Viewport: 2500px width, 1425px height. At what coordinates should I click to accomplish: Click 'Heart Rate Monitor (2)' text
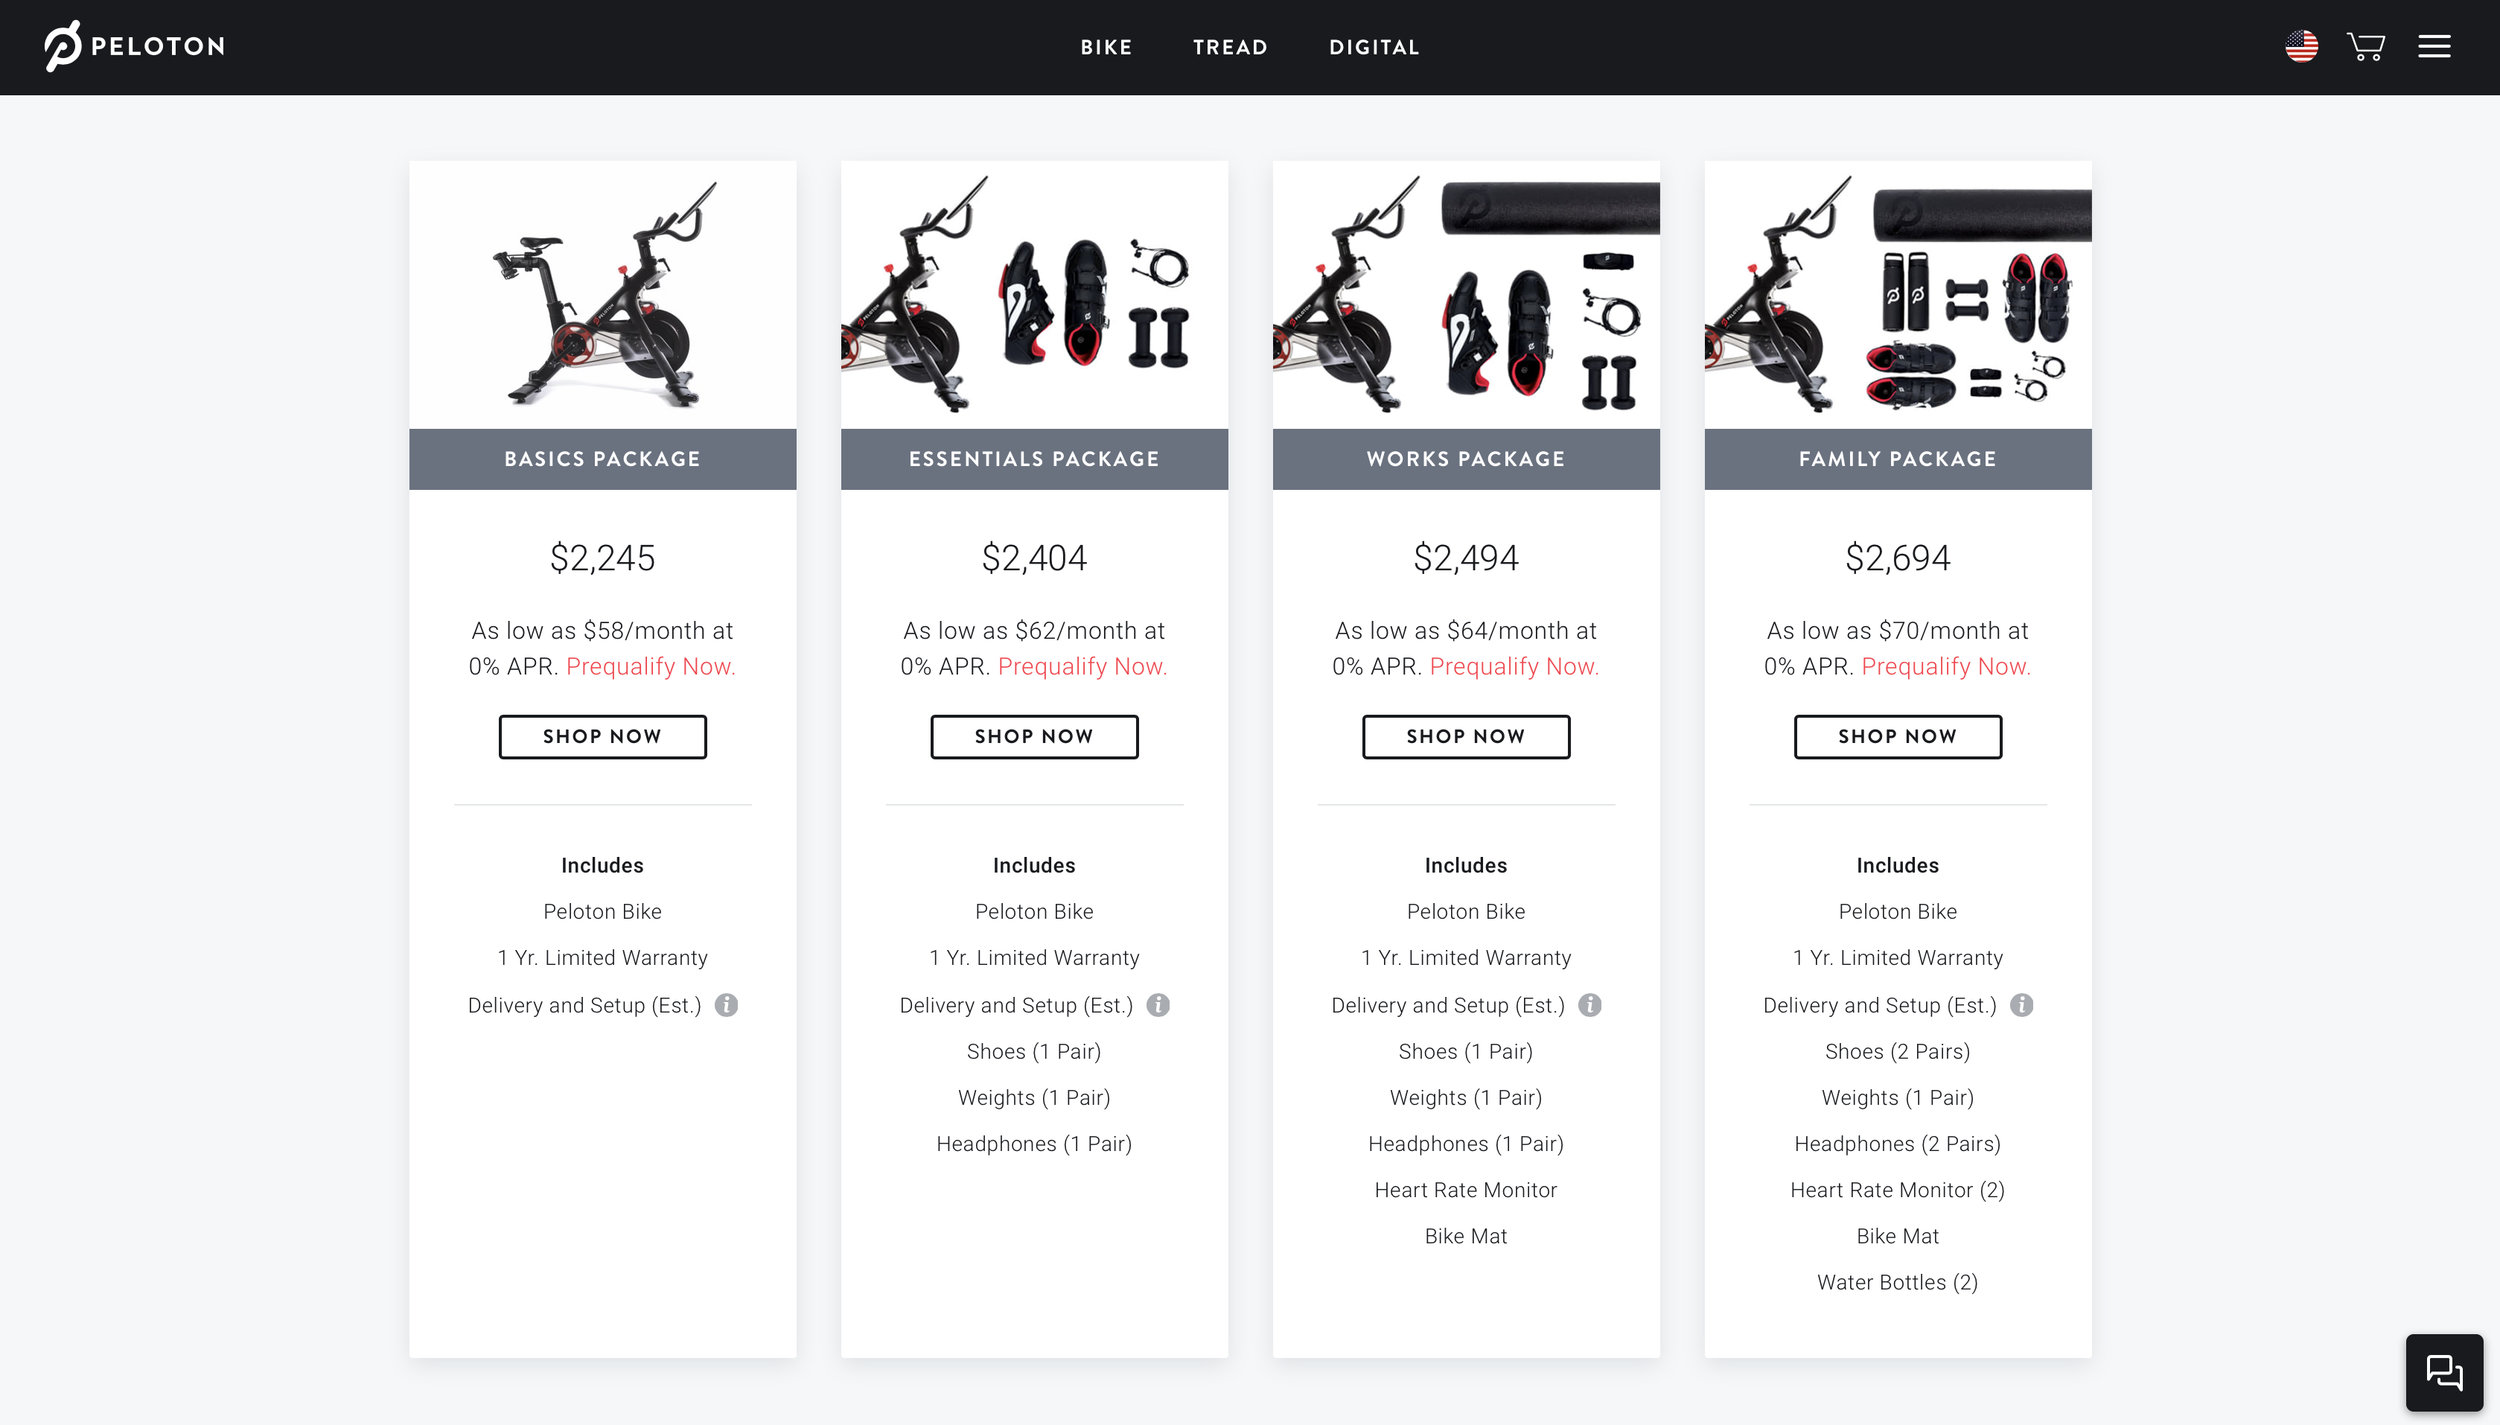1898,1190
